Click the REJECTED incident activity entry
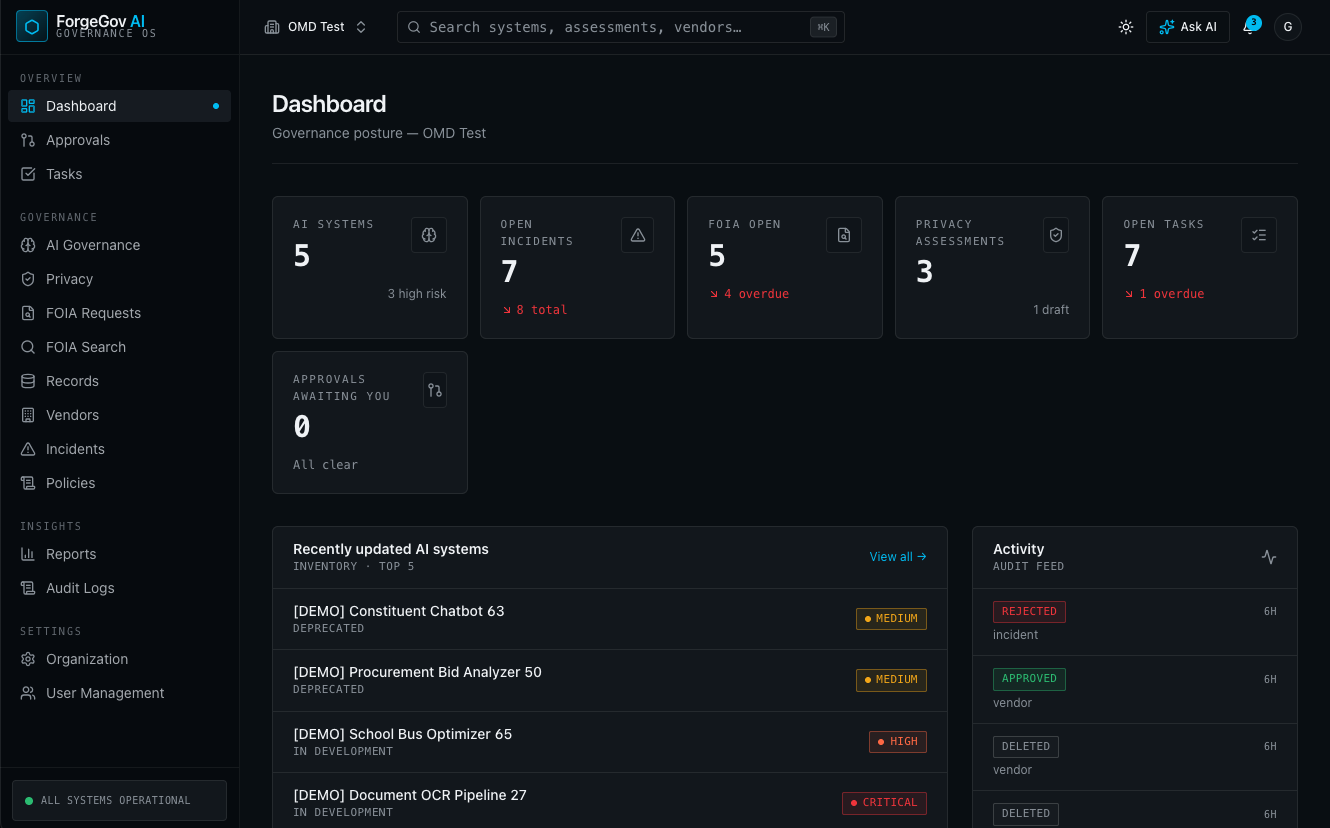This screenshot has width=1330, height=828. tap(1135, 622)
